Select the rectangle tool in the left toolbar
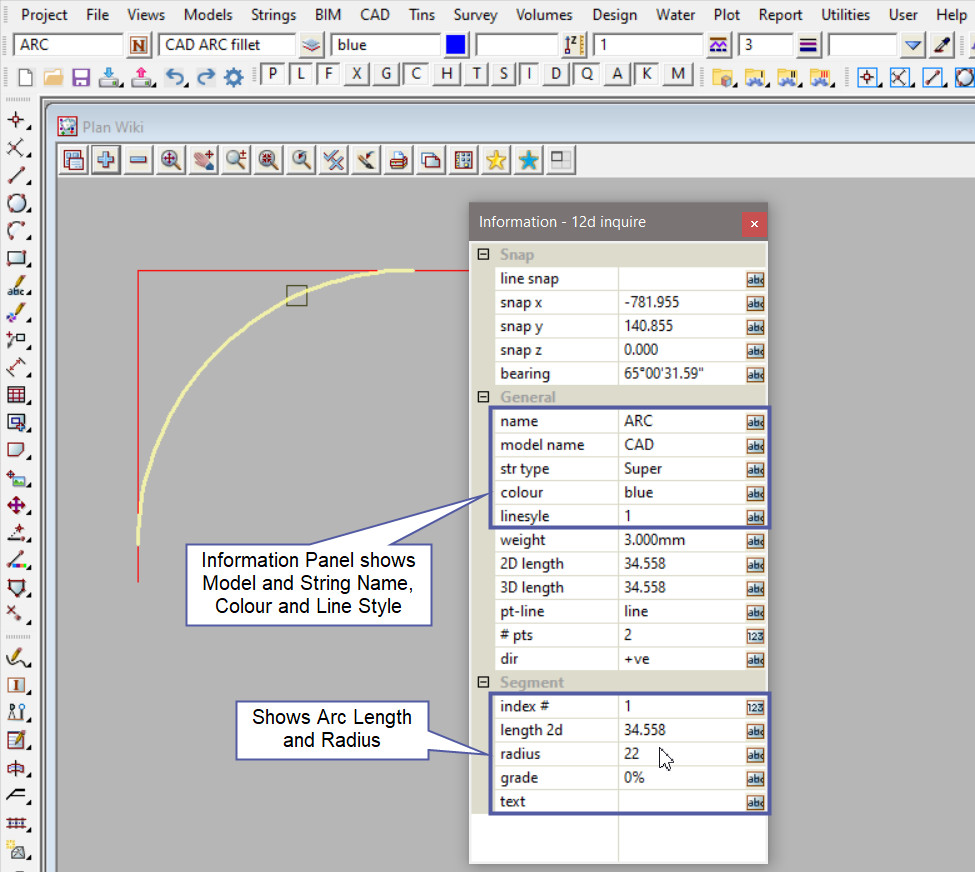Screen dimensions: 975x872 tap(17, 258)
